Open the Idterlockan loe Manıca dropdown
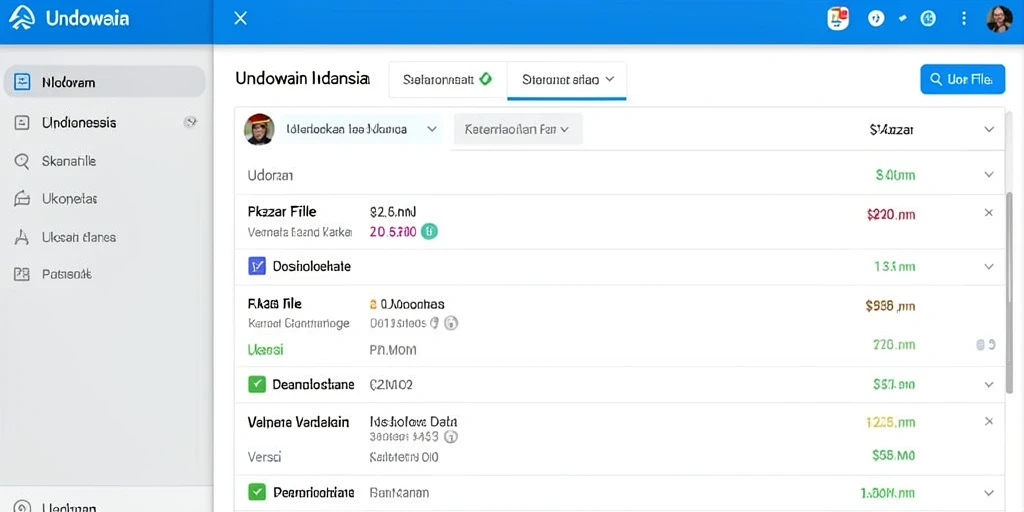The width and height of the screenshot is (1024, 512). pos(361,129)
